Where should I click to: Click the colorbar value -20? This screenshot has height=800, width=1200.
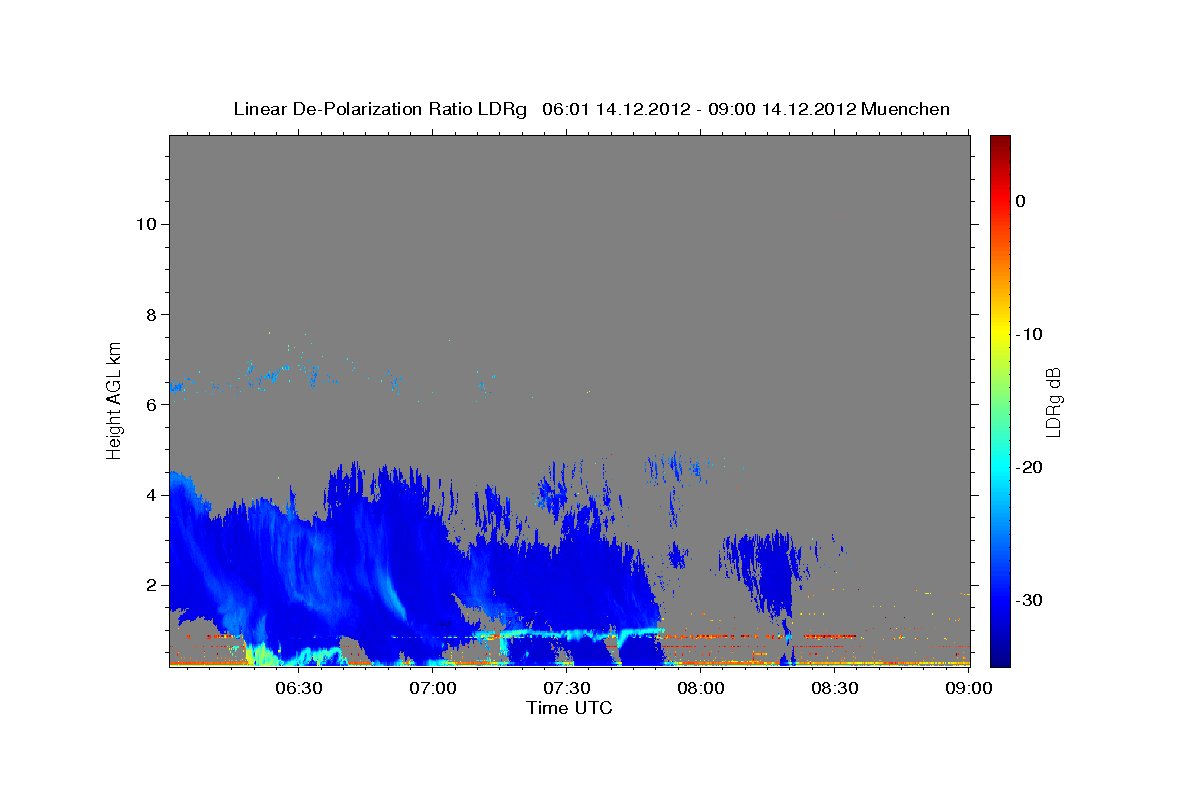point(1030,467)
